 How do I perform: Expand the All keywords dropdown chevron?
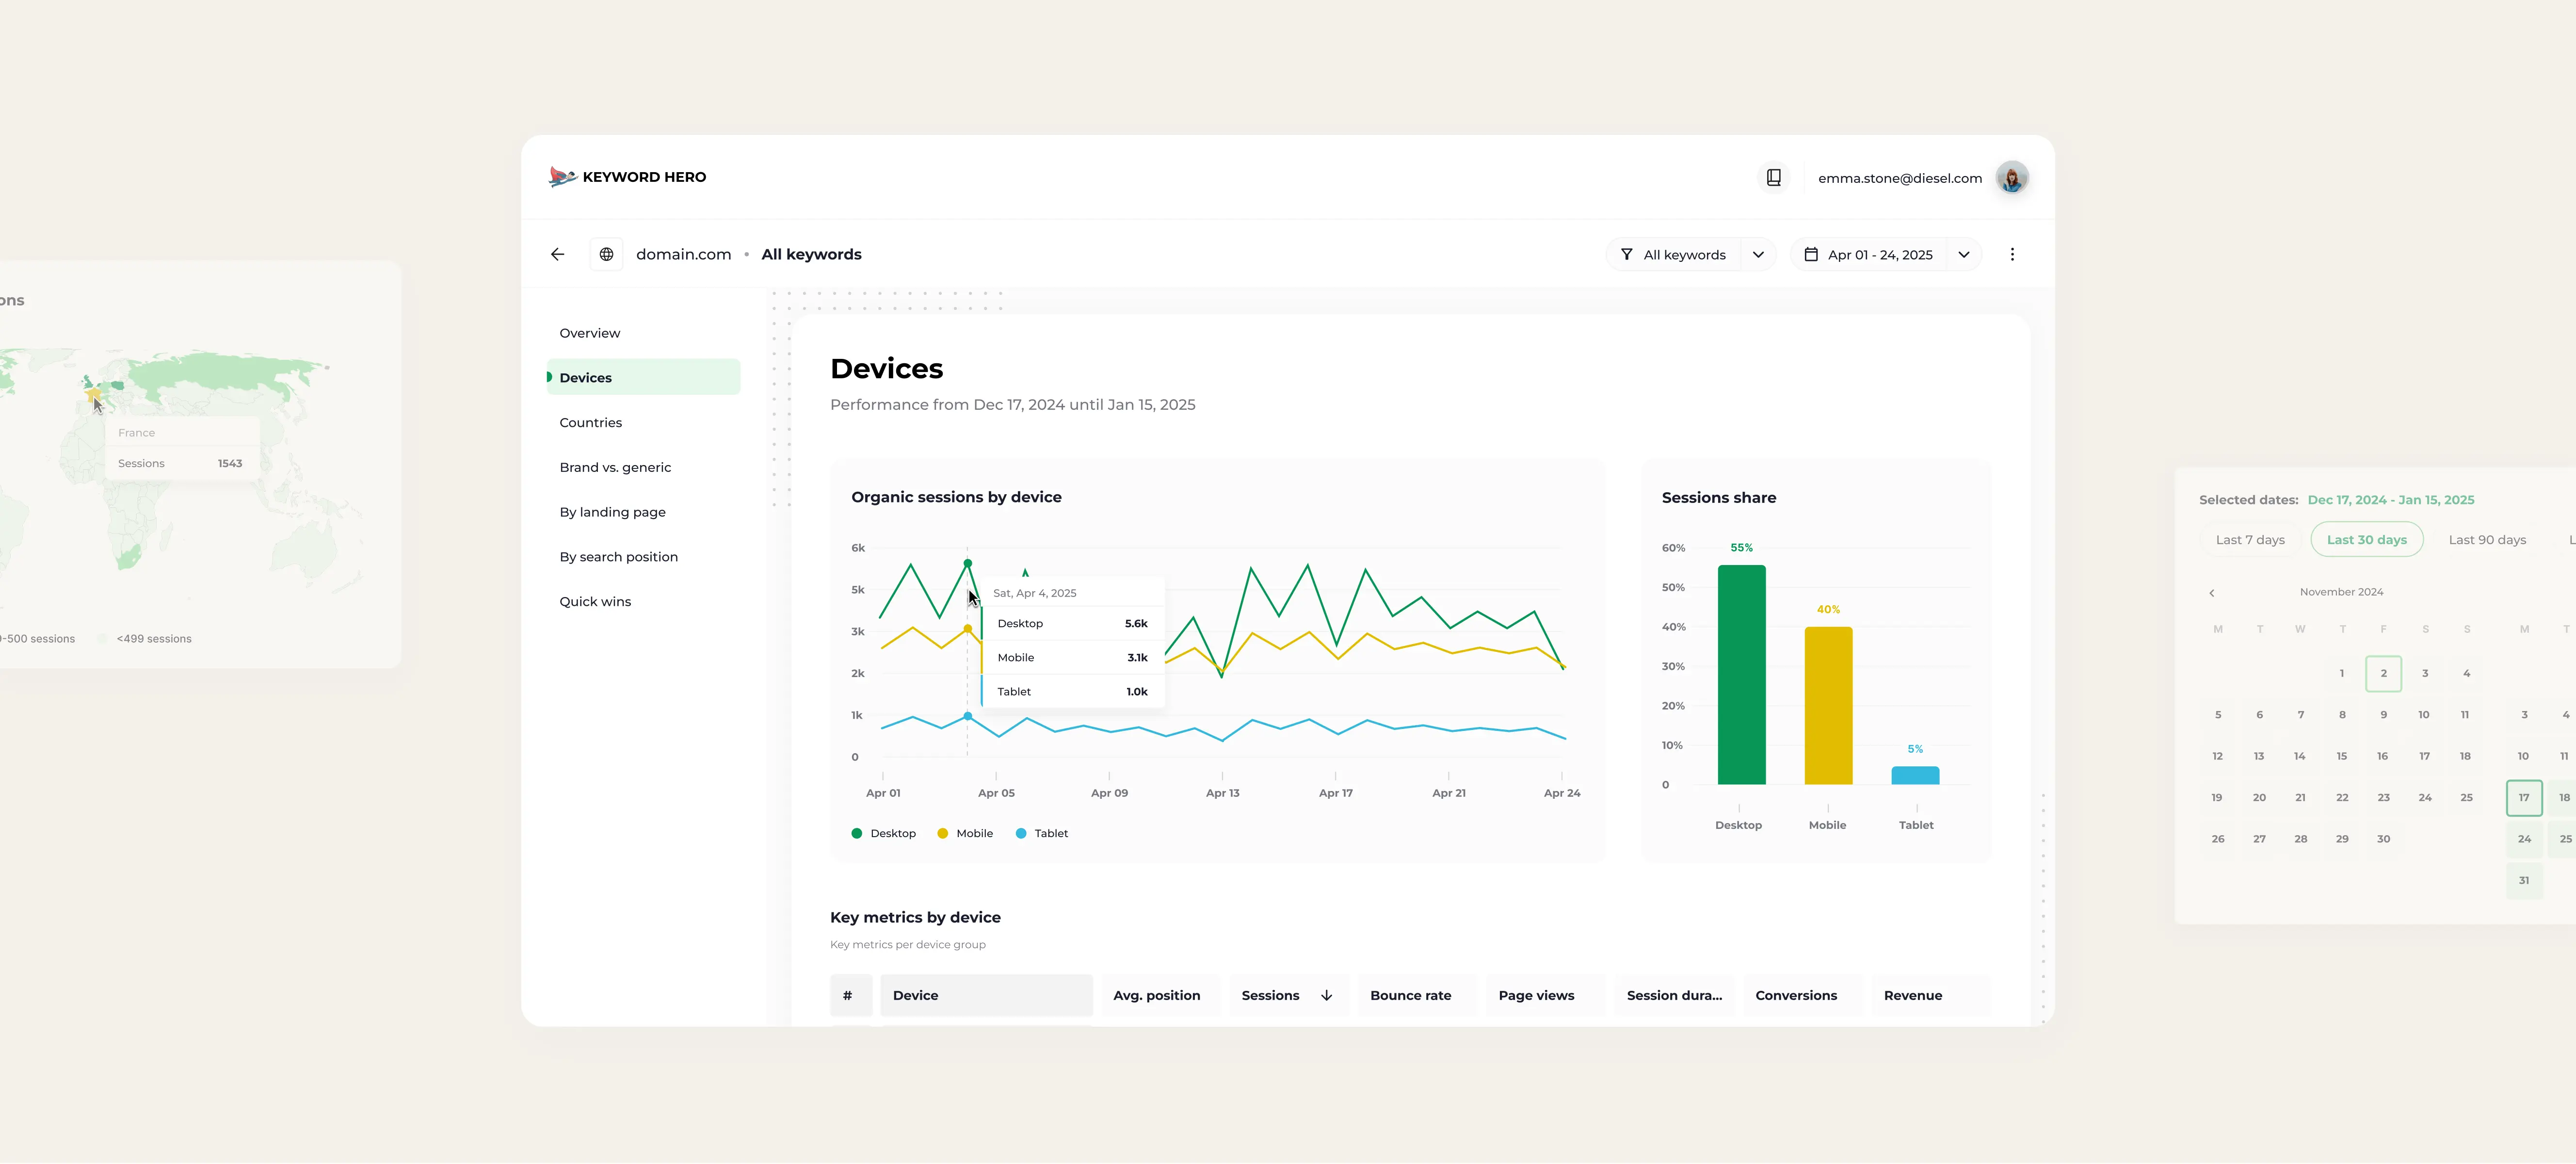pos(1758,255)
